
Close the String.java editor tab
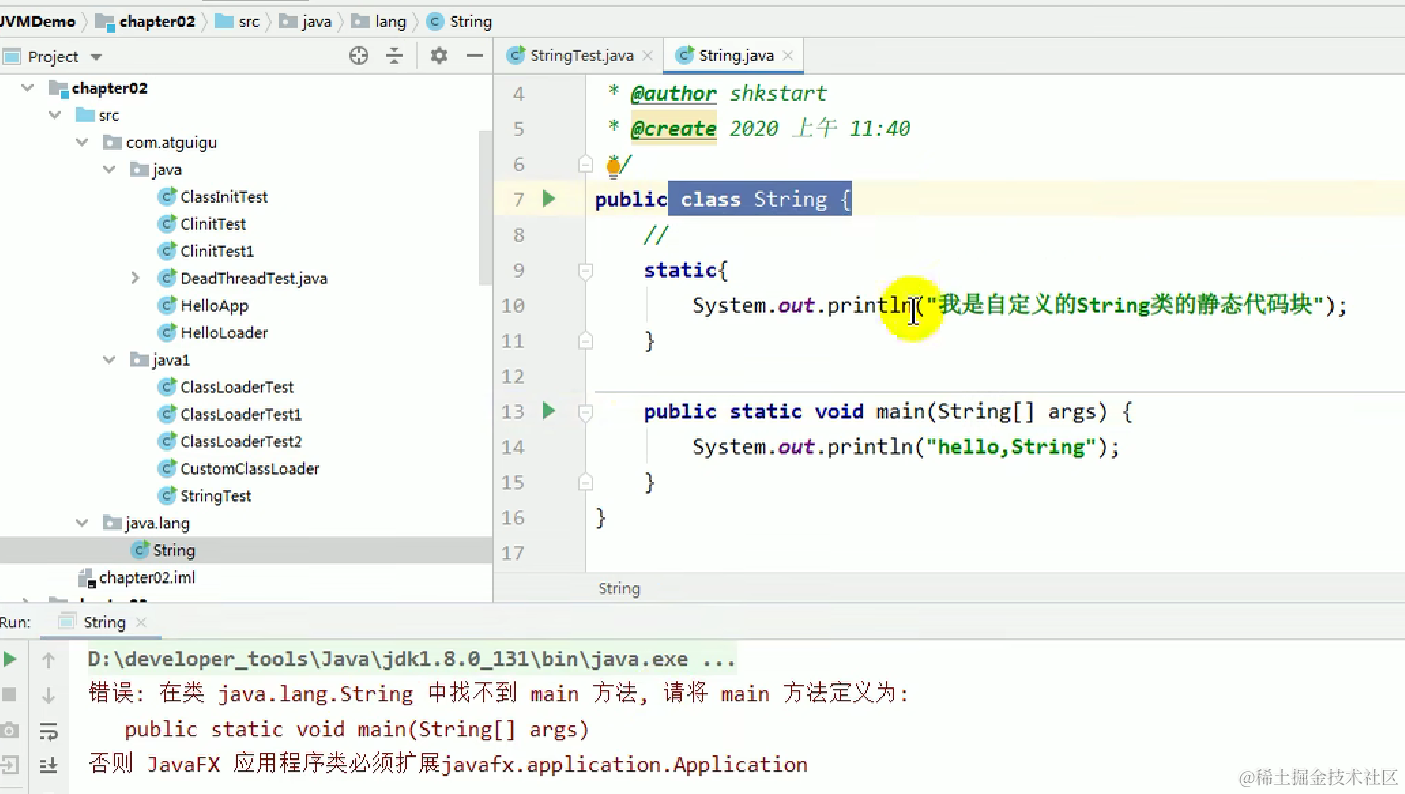[x=788, y=56]
